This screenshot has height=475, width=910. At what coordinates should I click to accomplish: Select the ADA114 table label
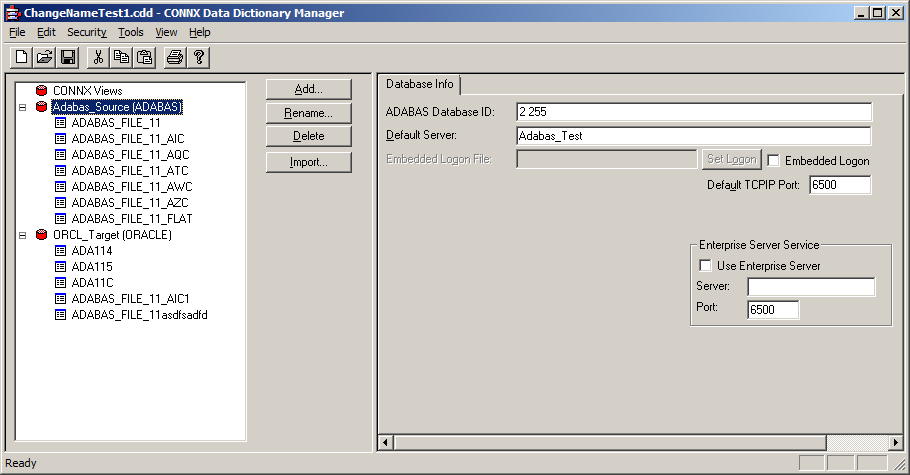(92, 251)
